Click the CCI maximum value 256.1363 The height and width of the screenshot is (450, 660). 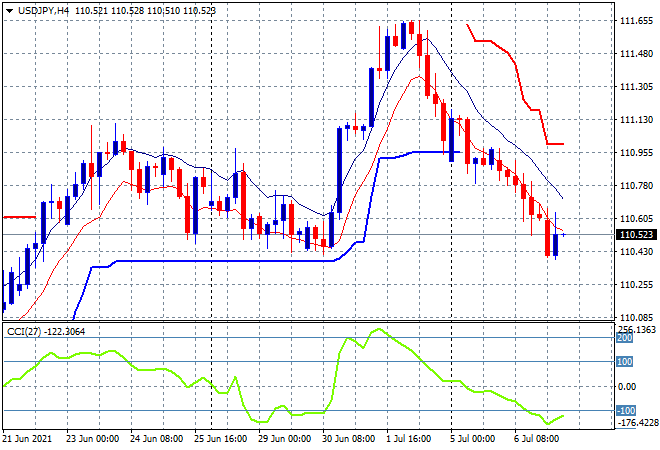tap(637, 329)
